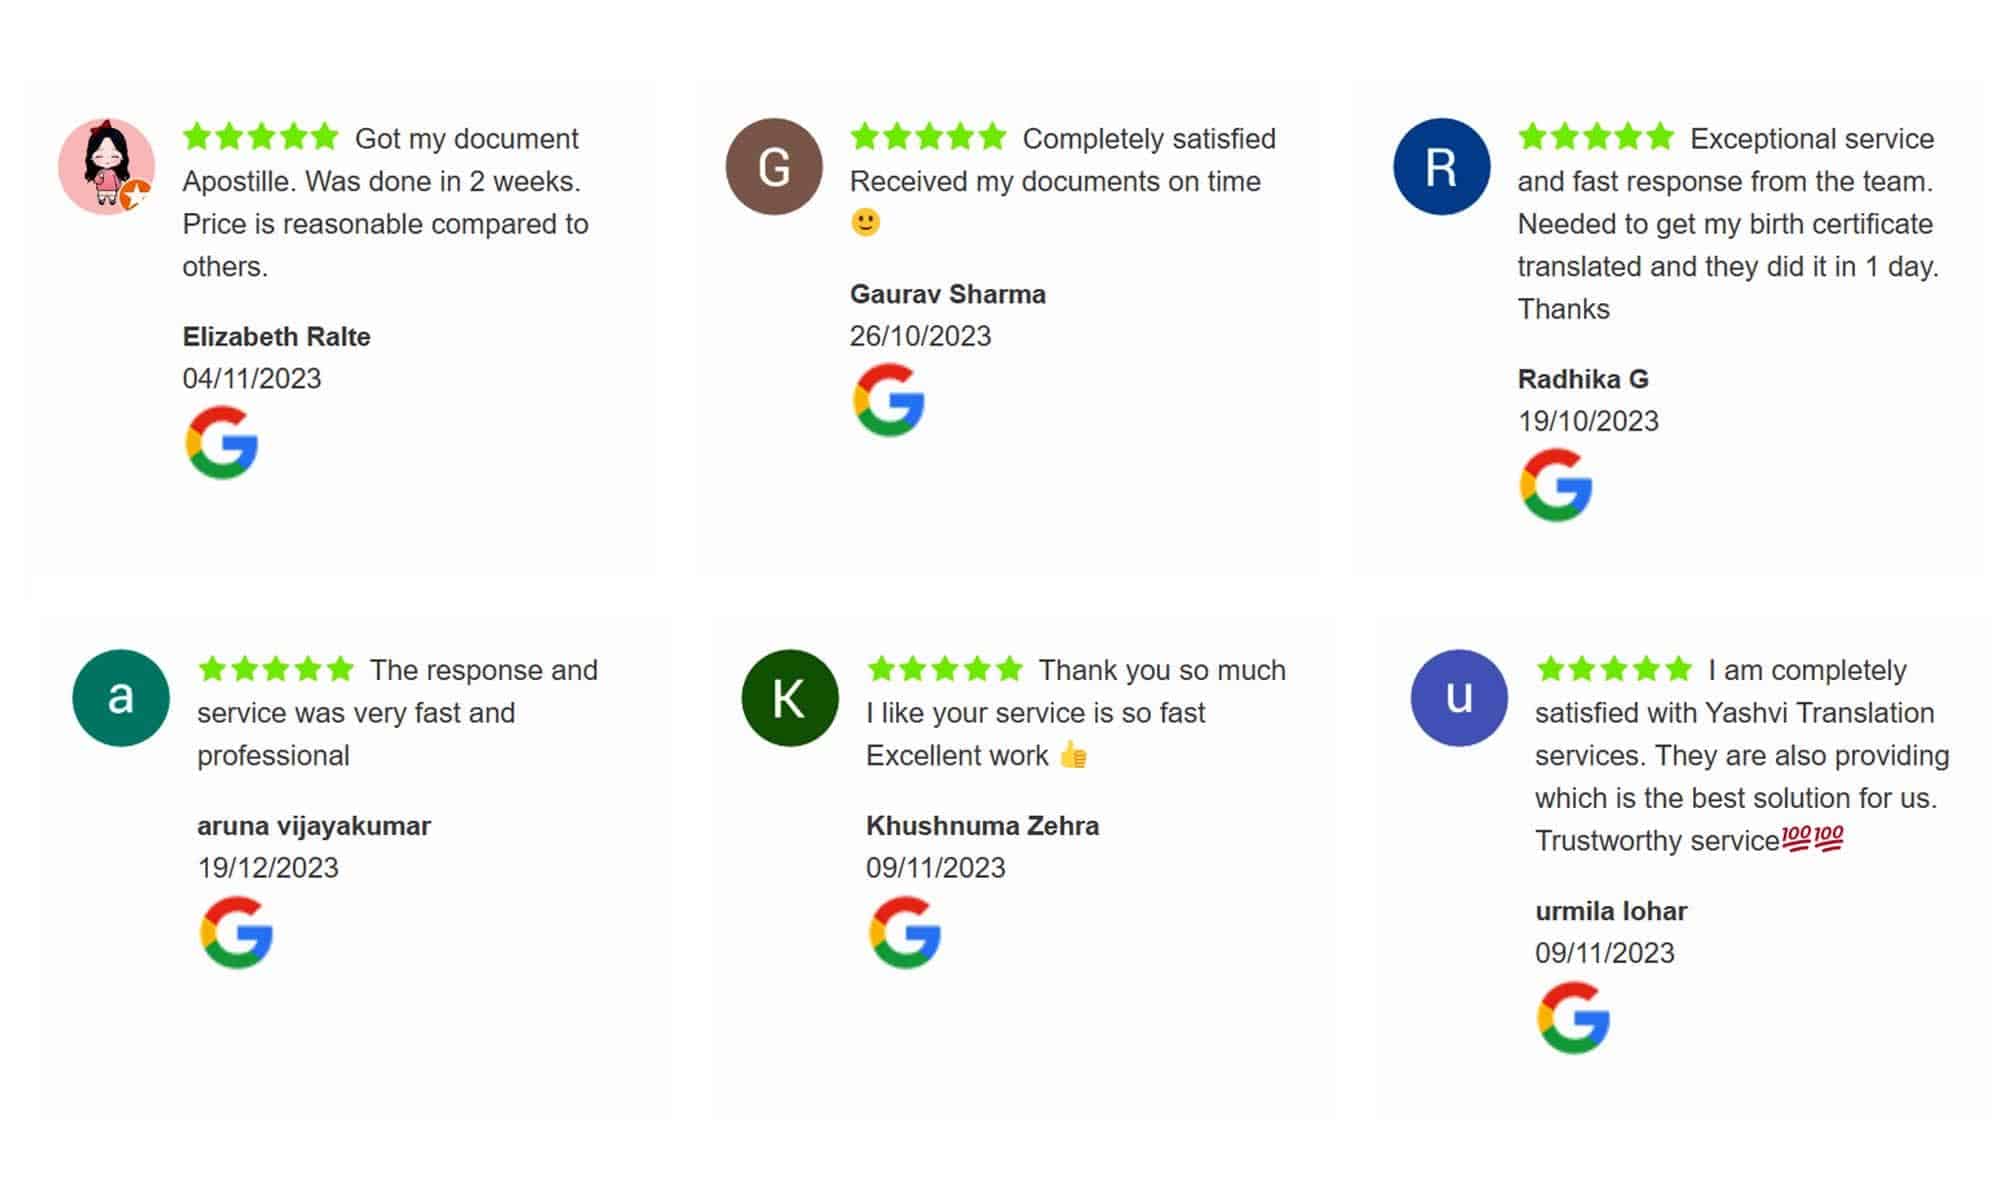
Task: Click Elizabeth Ralte's cartoon avatar picture
Action: pos(106,166)
